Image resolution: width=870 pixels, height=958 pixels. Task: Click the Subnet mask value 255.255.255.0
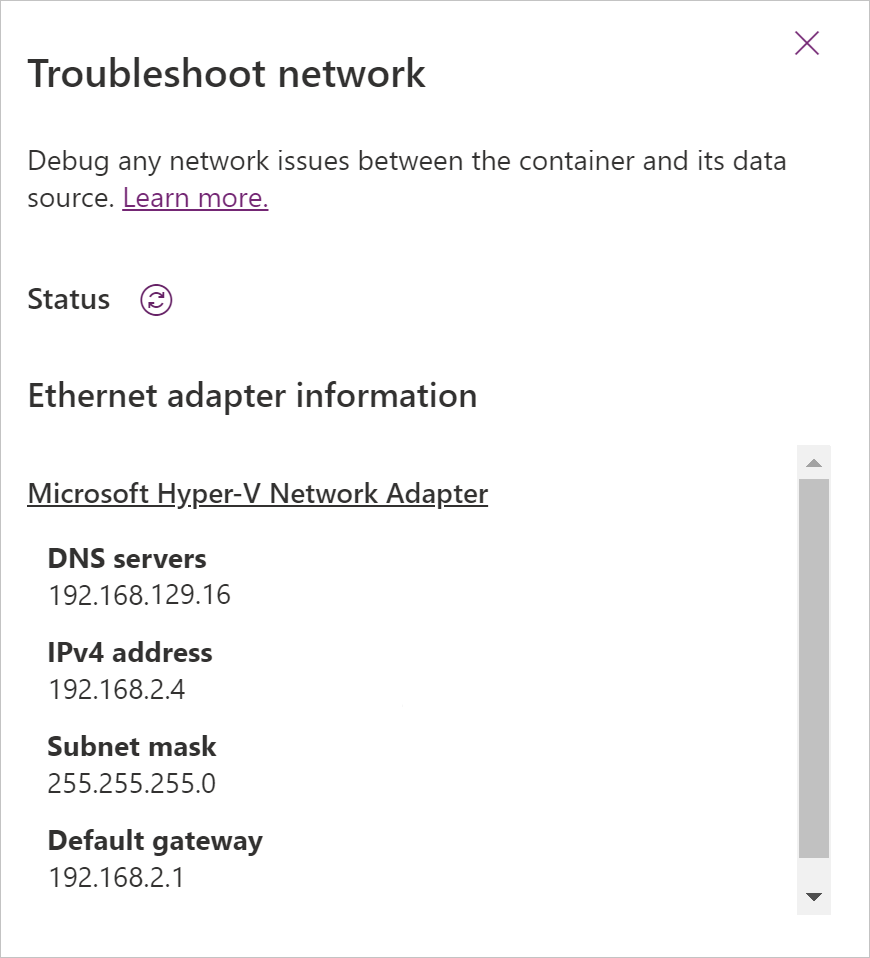click(x=133, y=782)
